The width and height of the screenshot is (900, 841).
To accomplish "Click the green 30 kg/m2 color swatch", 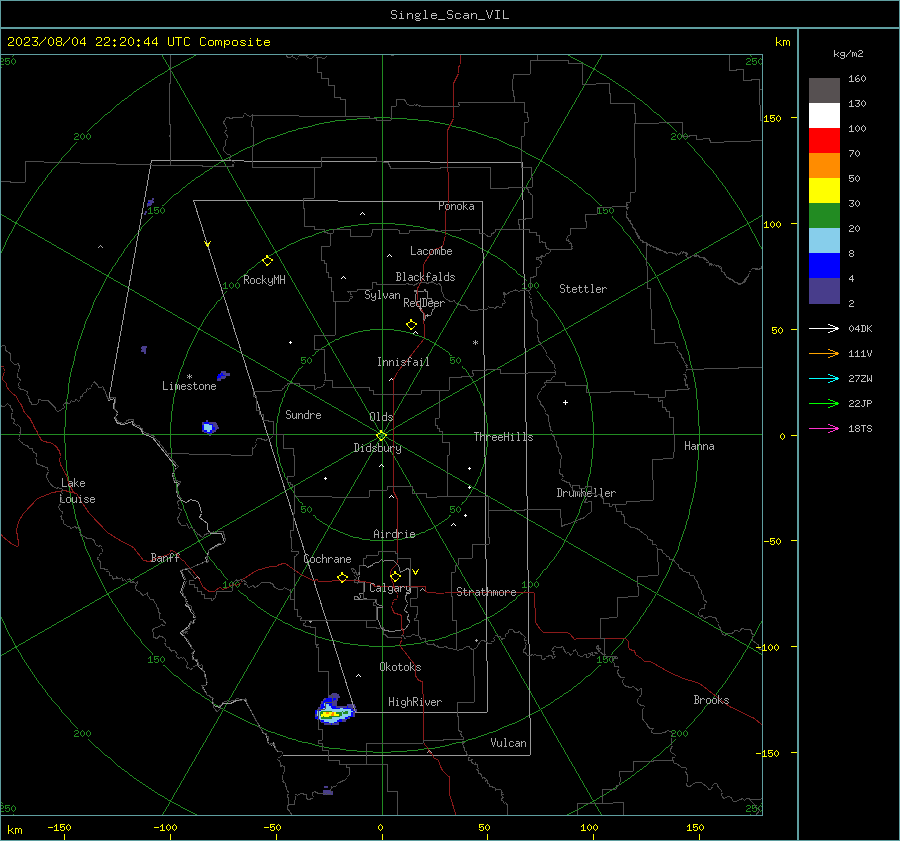I will pyautogui.click(x=824, y=215).
